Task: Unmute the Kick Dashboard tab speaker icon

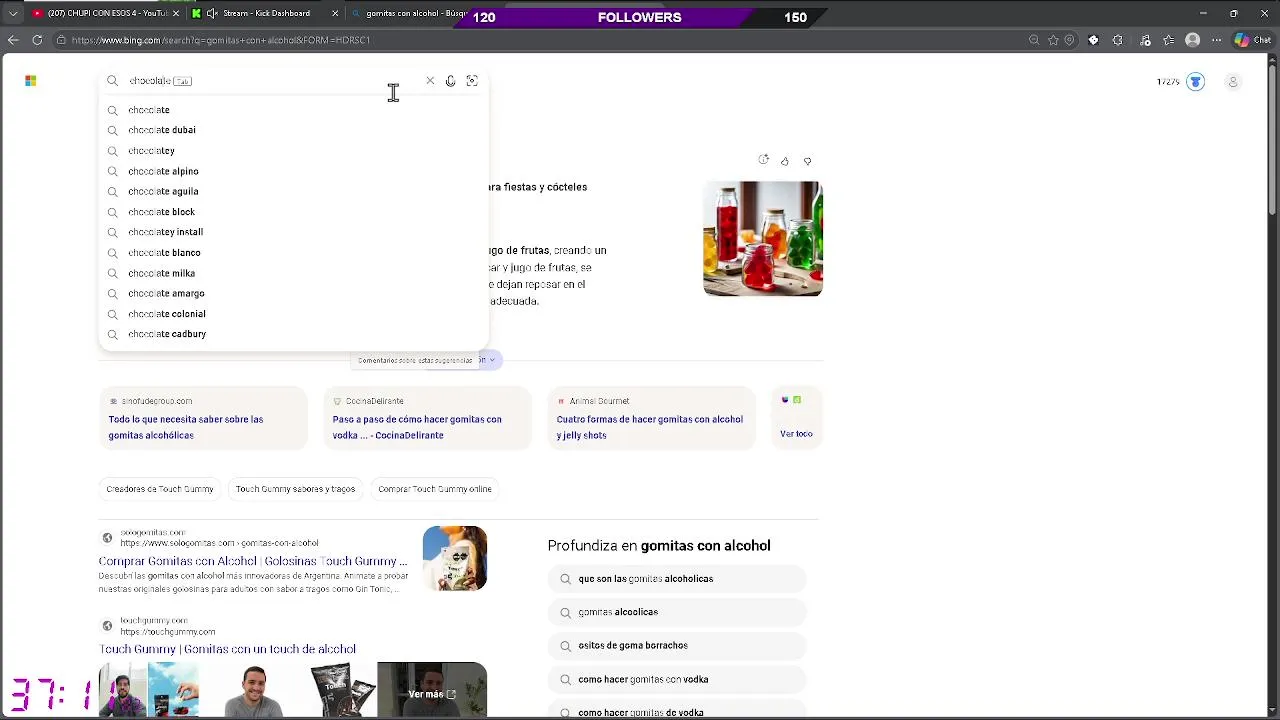Action: (212, 14)
